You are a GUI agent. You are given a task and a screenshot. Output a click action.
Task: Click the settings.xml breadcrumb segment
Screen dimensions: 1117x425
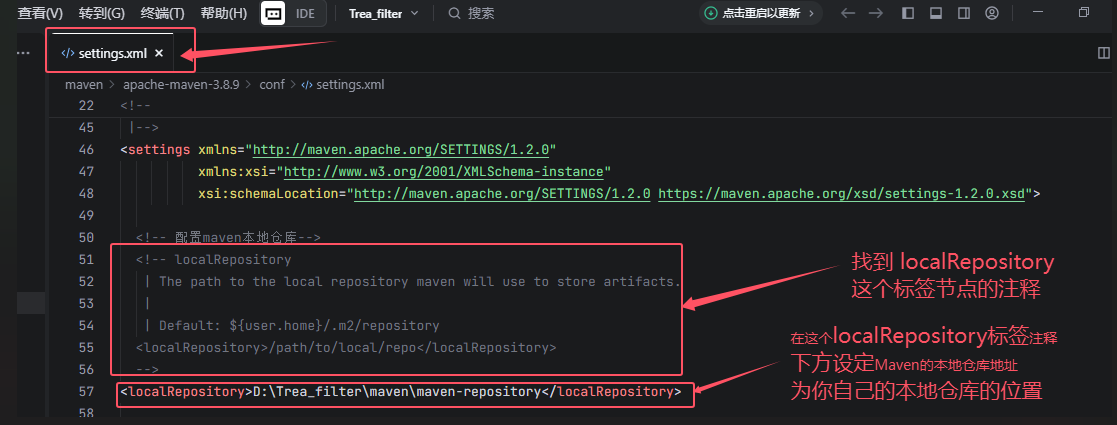[350, 85]
